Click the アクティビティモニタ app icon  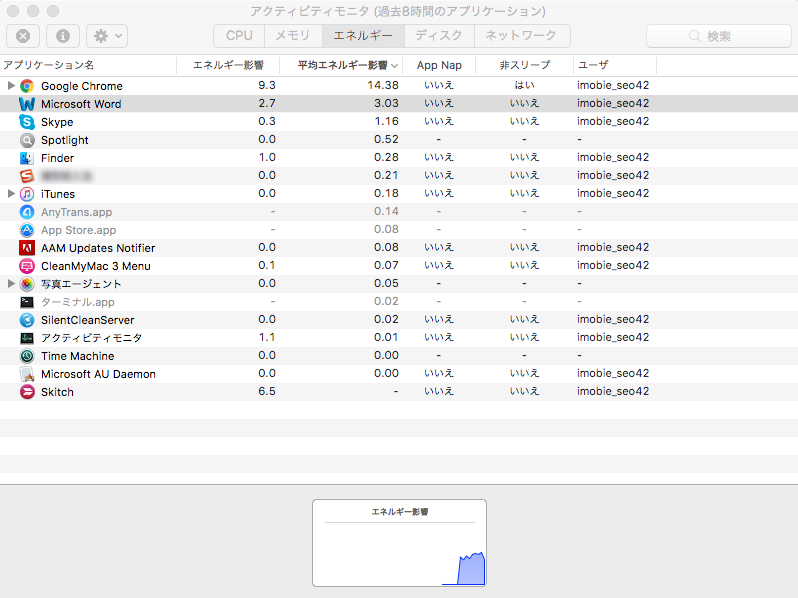coord(27,338)
